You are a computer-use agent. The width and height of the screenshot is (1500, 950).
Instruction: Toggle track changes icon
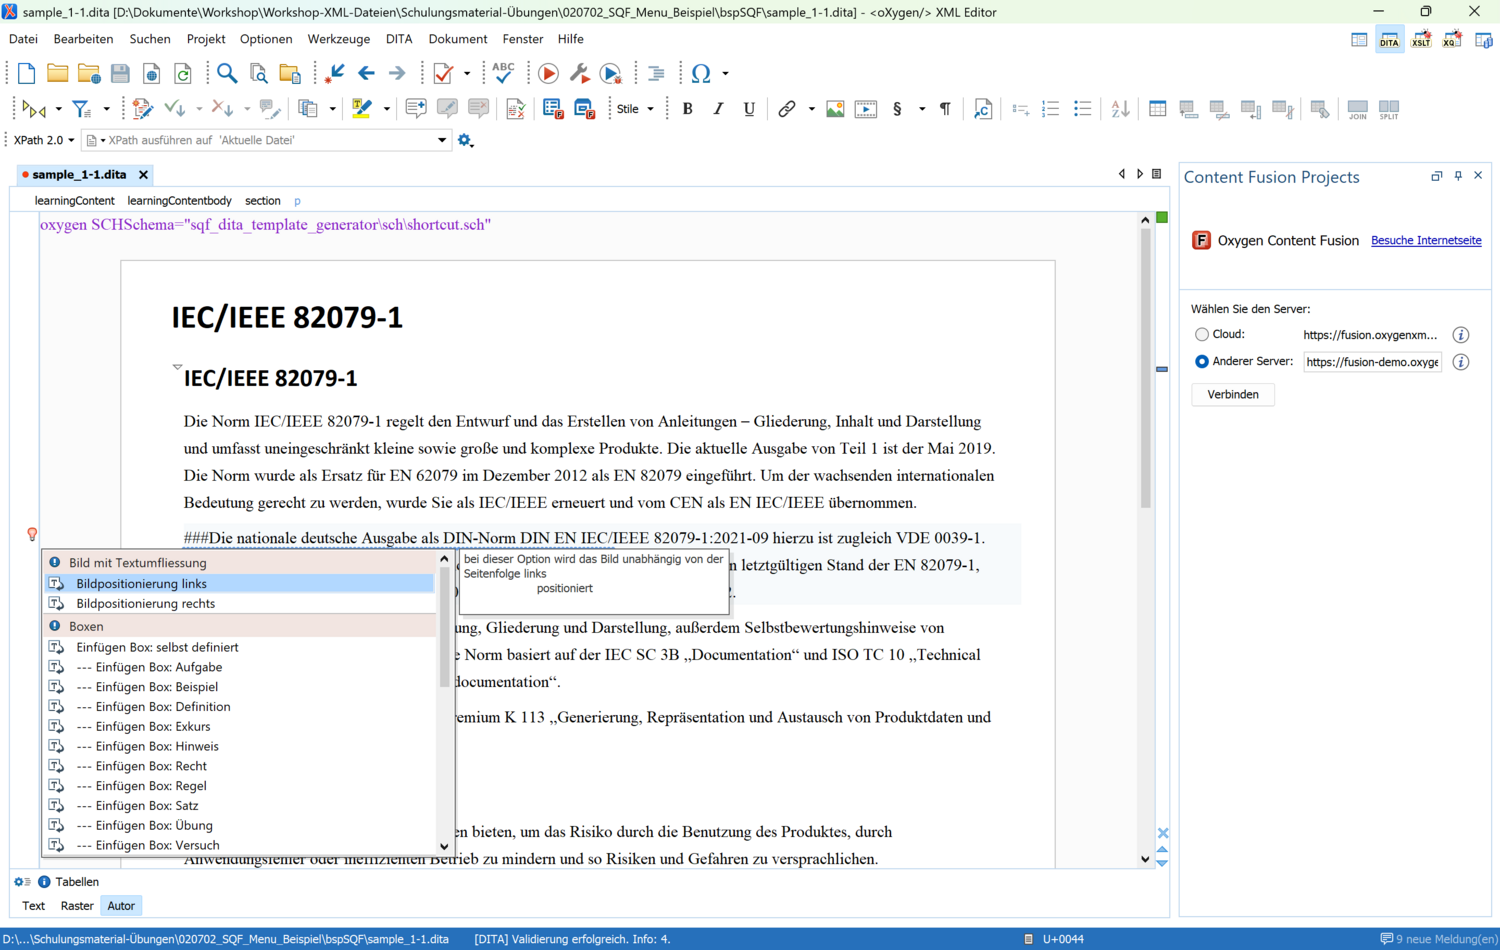pos(142,108)
